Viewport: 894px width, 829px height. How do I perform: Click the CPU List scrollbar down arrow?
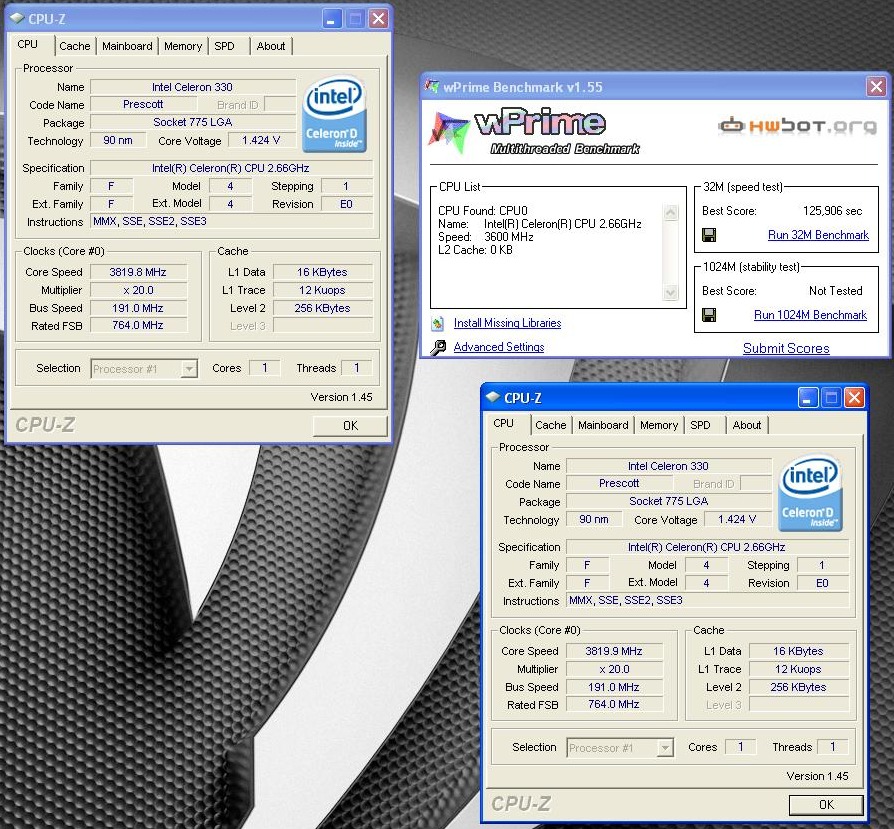pyautogui.click(x=671, y=292)
